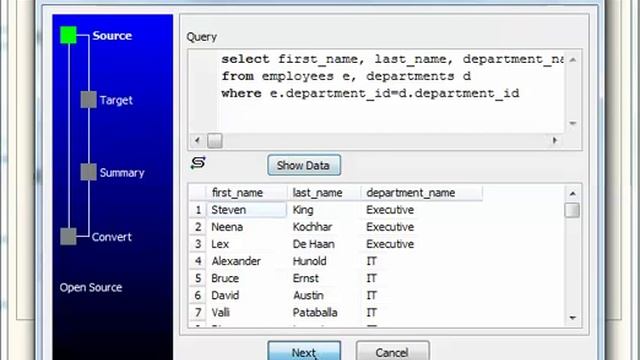Click the Open Source link
Image resolution: width=640 pixels, height=360 pixels.
[x=91, y=287]
